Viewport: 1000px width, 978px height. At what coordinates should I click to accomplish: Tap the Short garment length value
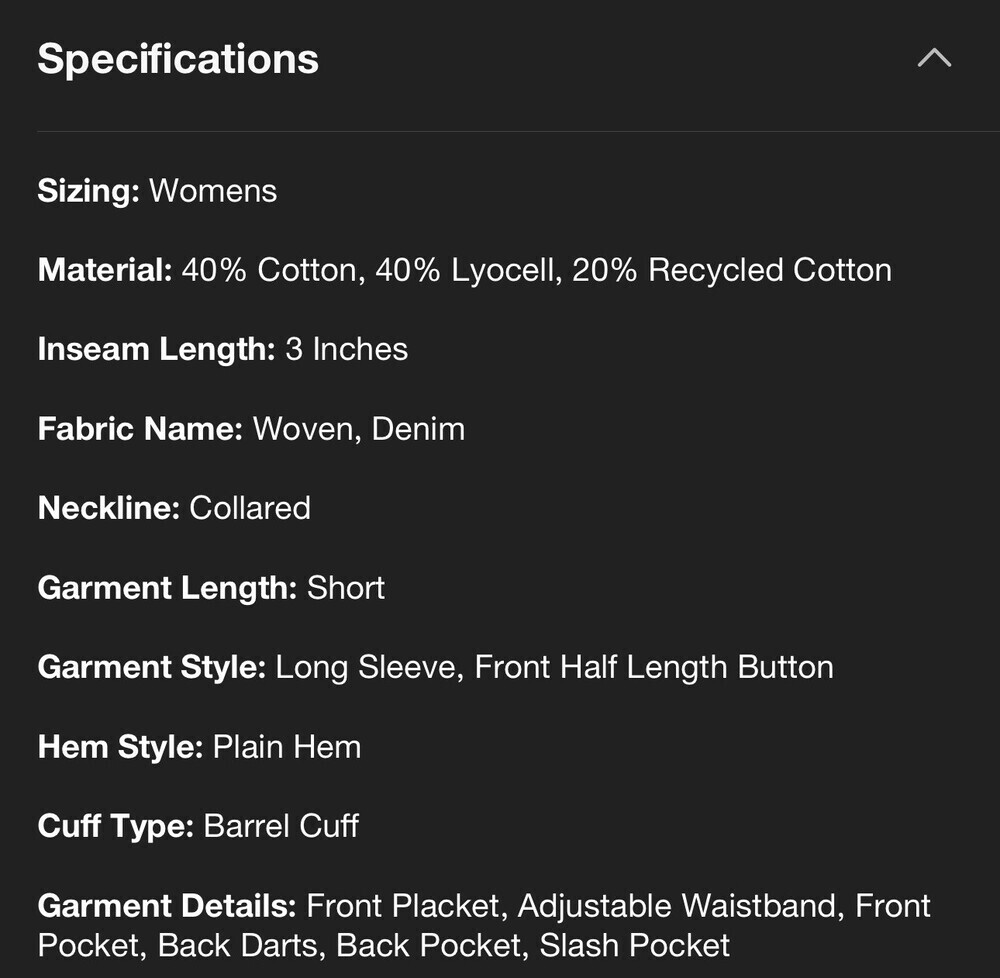[346, 587]
